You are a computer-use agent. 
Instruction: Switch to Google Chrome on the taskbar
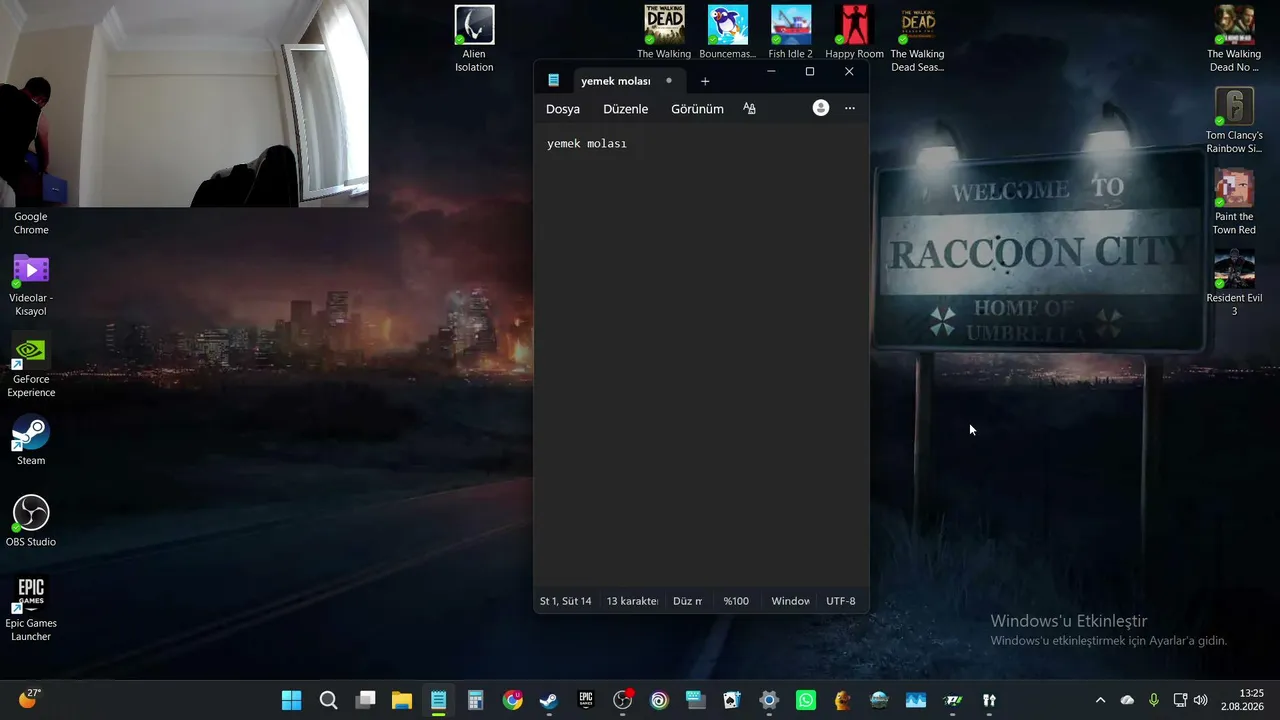[x=512, y=700]
